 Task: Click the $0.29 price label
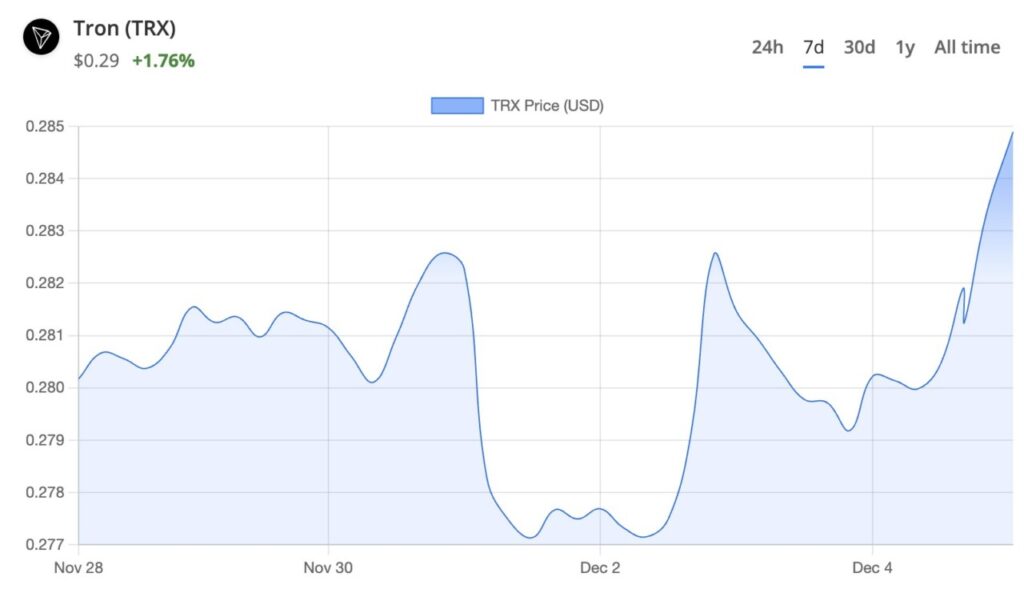pyautogui.click(x=95, y=60)
